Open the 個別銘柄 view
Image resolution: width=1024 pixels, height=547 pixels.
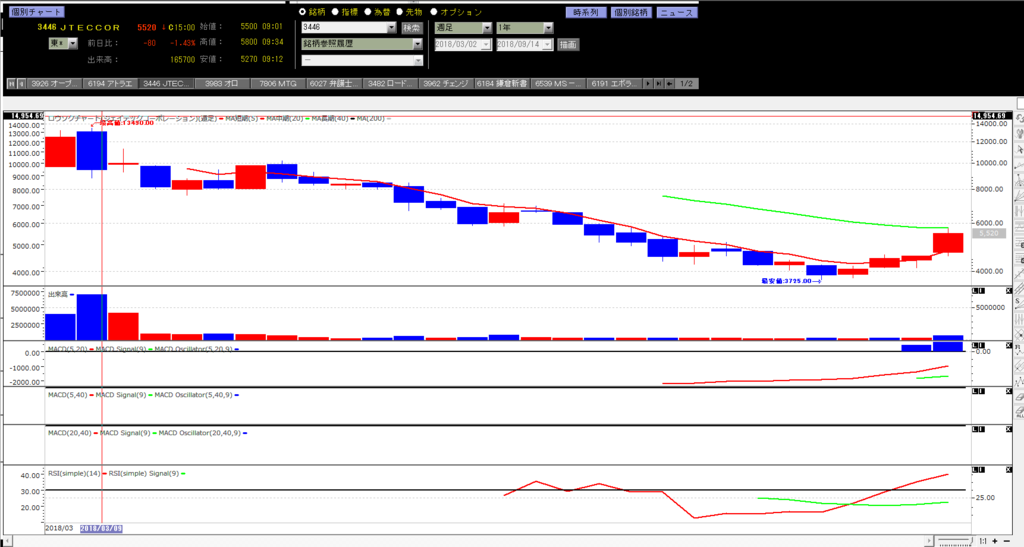pos(632,12)
